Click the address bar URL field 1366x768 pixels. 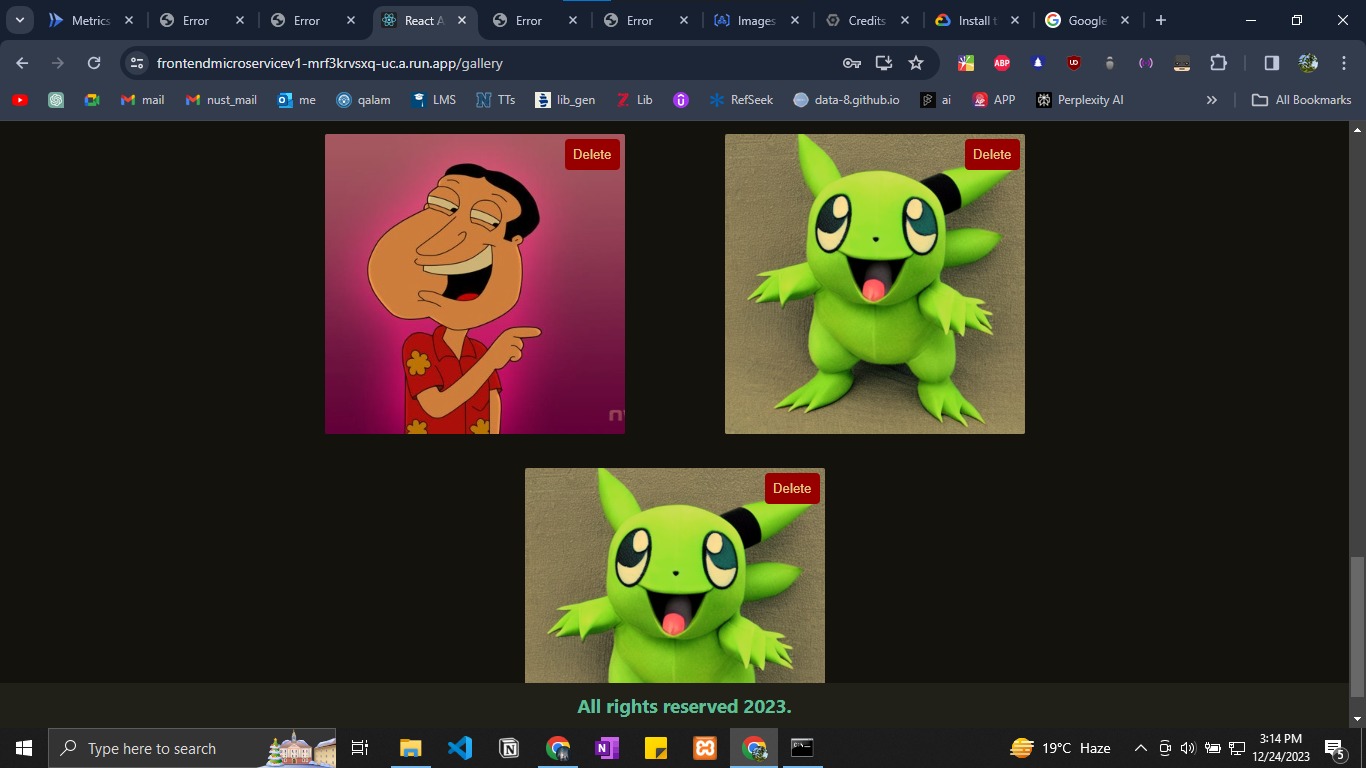(490, 63)
